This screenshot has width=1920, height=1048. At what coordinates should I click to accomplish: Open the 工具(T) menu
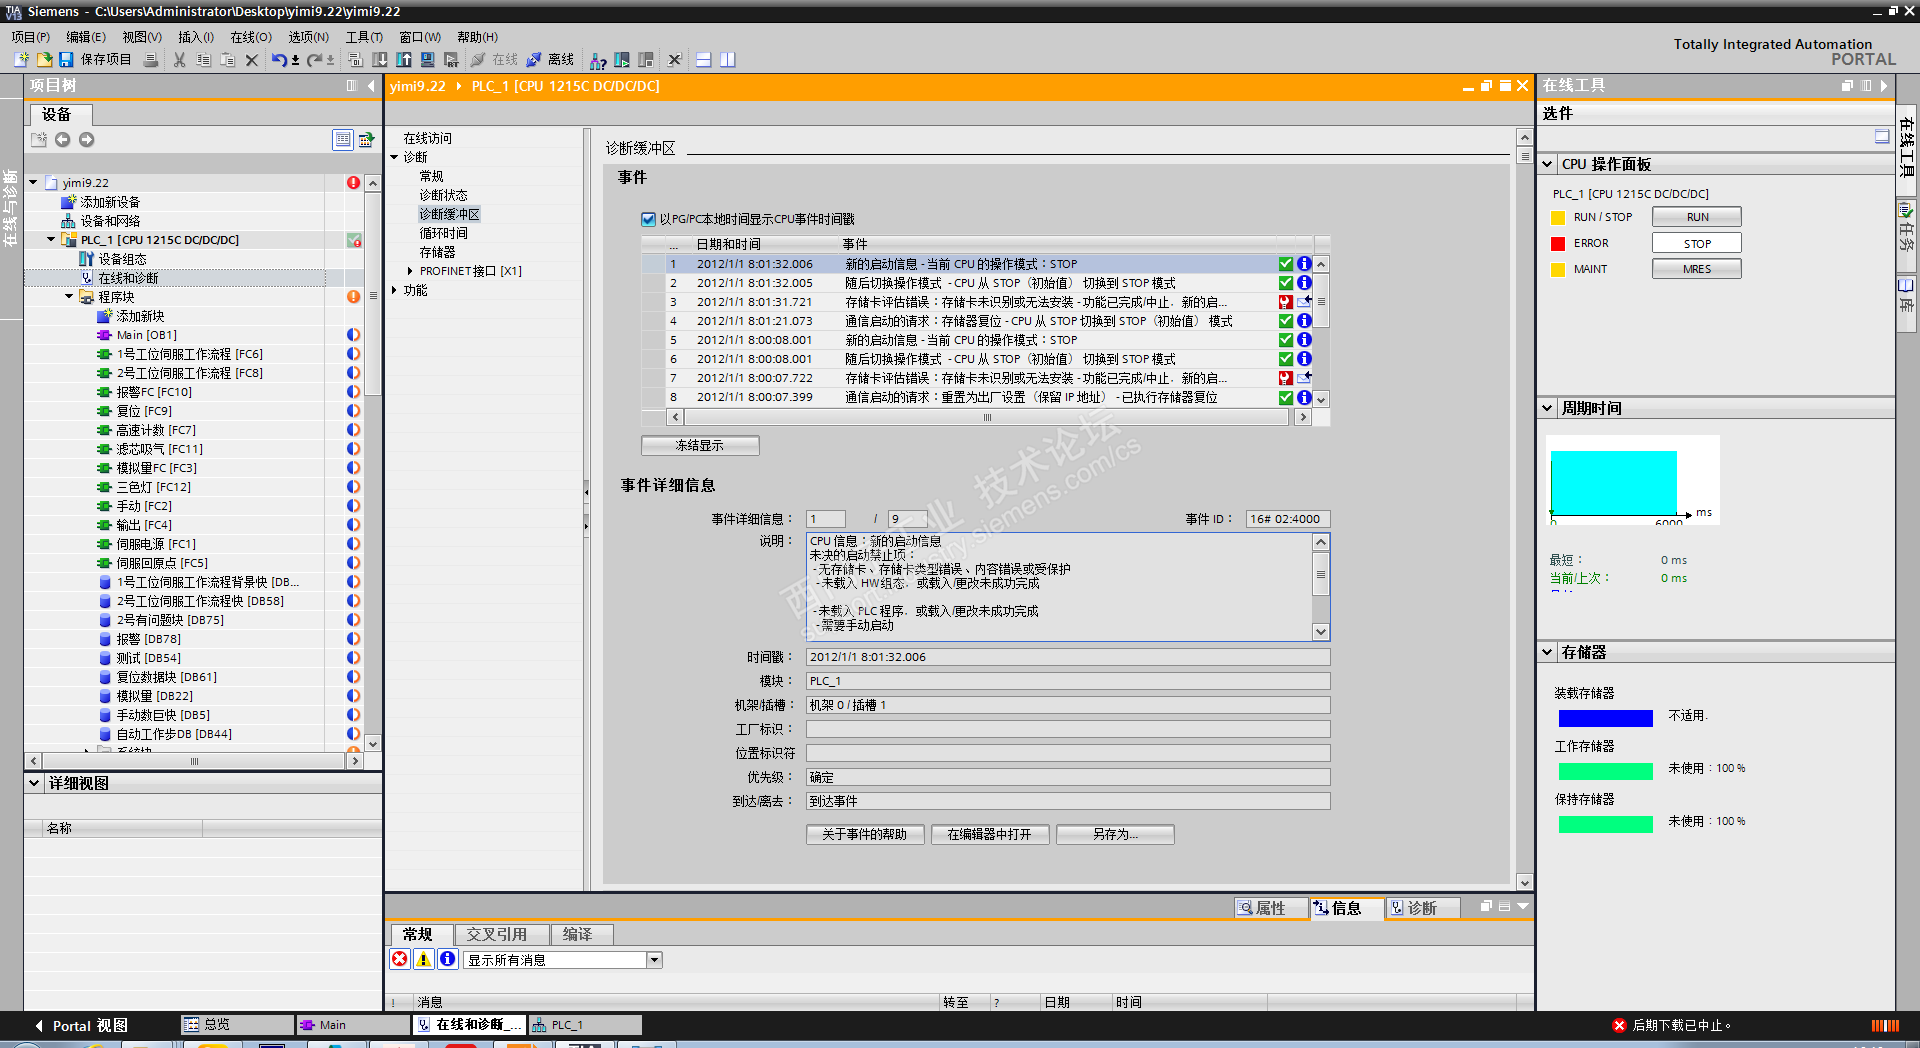point(364,37)
